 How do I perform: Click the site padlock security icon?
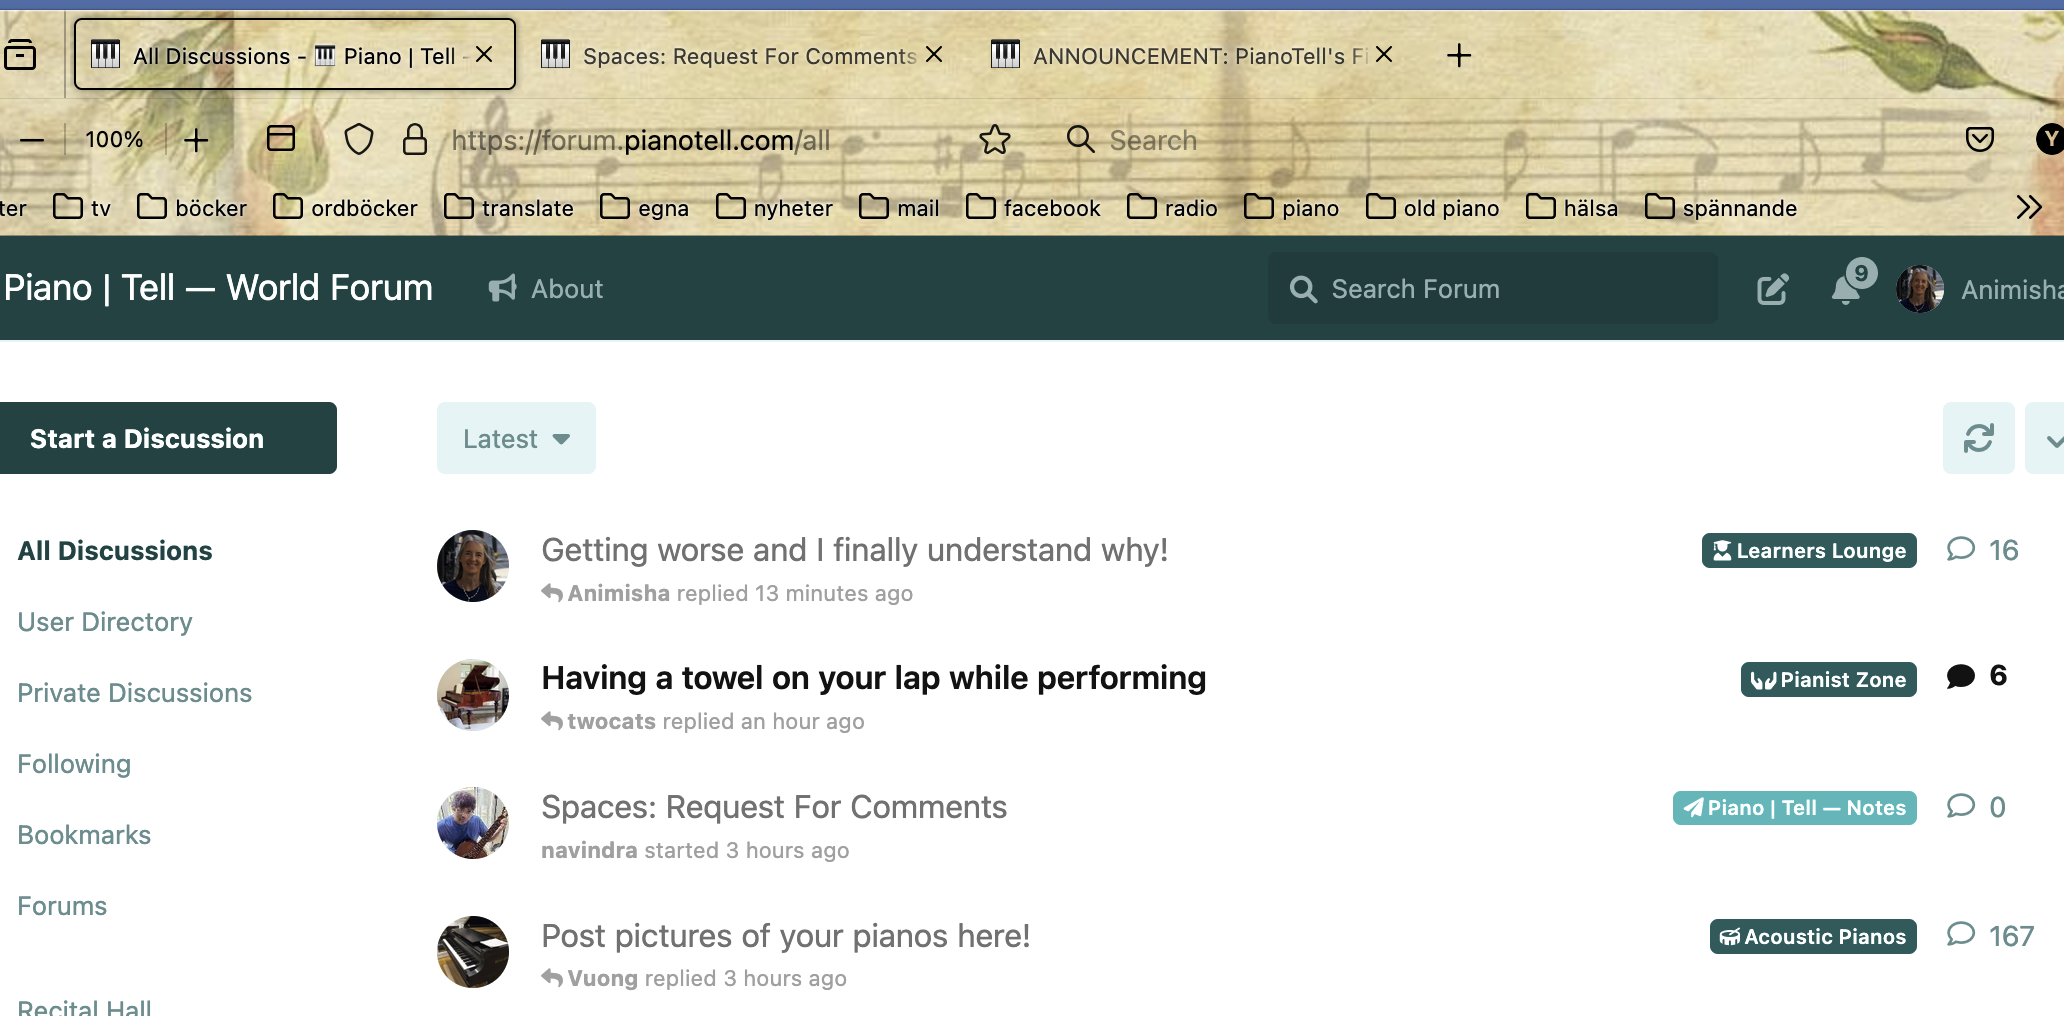(x=414, y=140)
